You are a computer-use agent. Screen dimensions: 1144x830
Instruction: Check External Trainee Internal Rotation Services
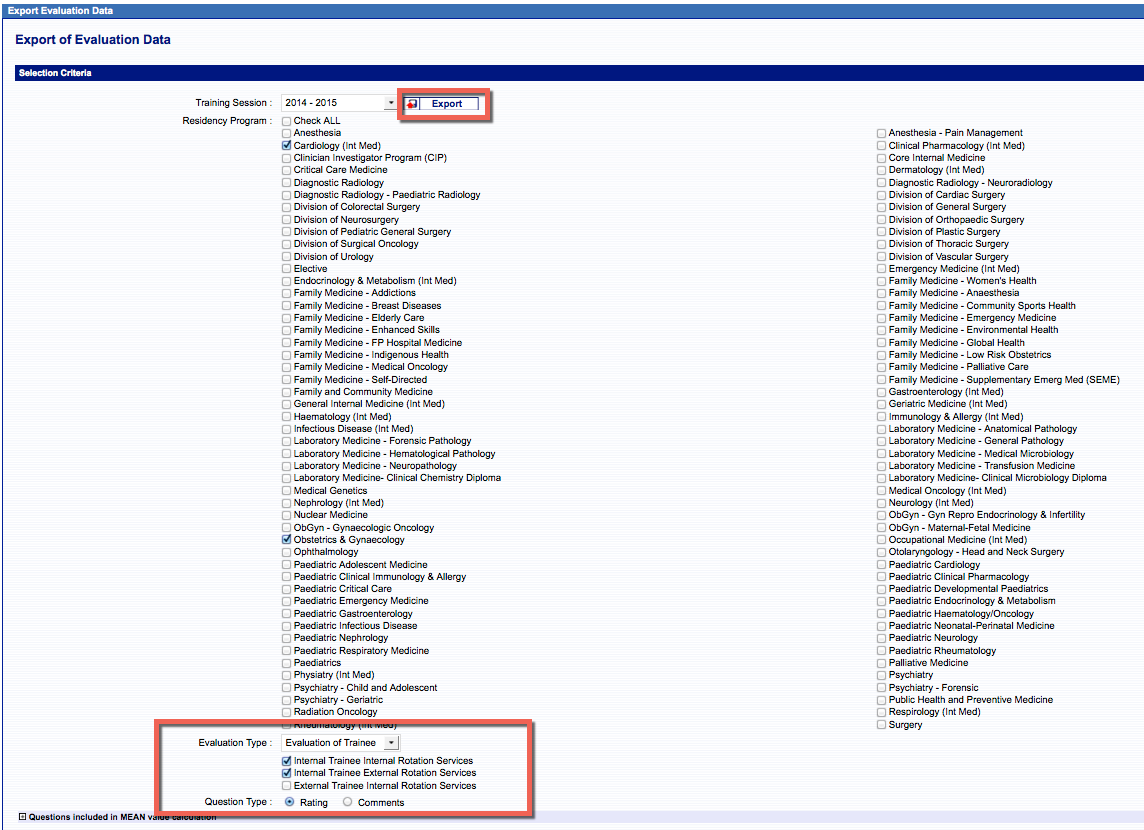coord(287,786)
